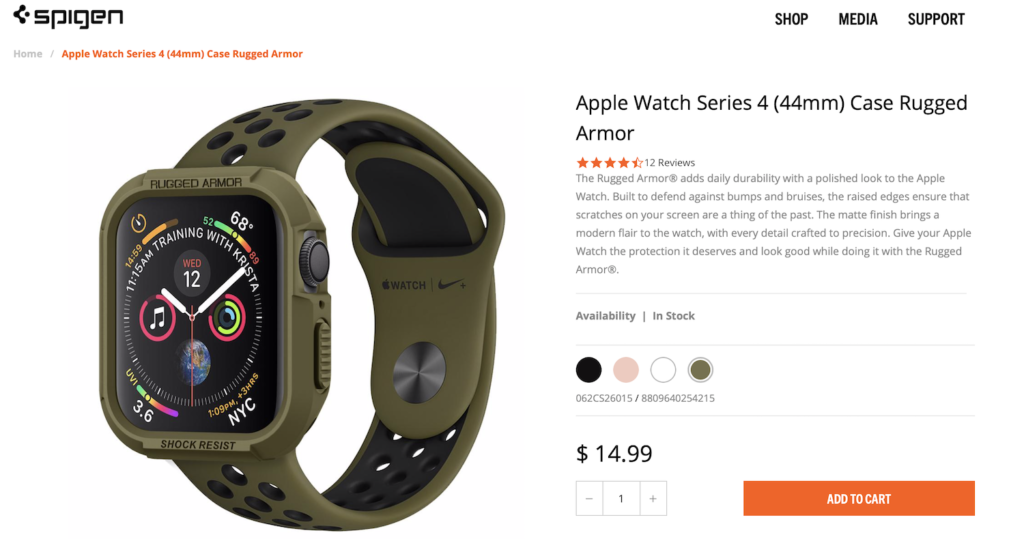
Task: Increase quantity with plus button
Action: [x=653, y=498]
